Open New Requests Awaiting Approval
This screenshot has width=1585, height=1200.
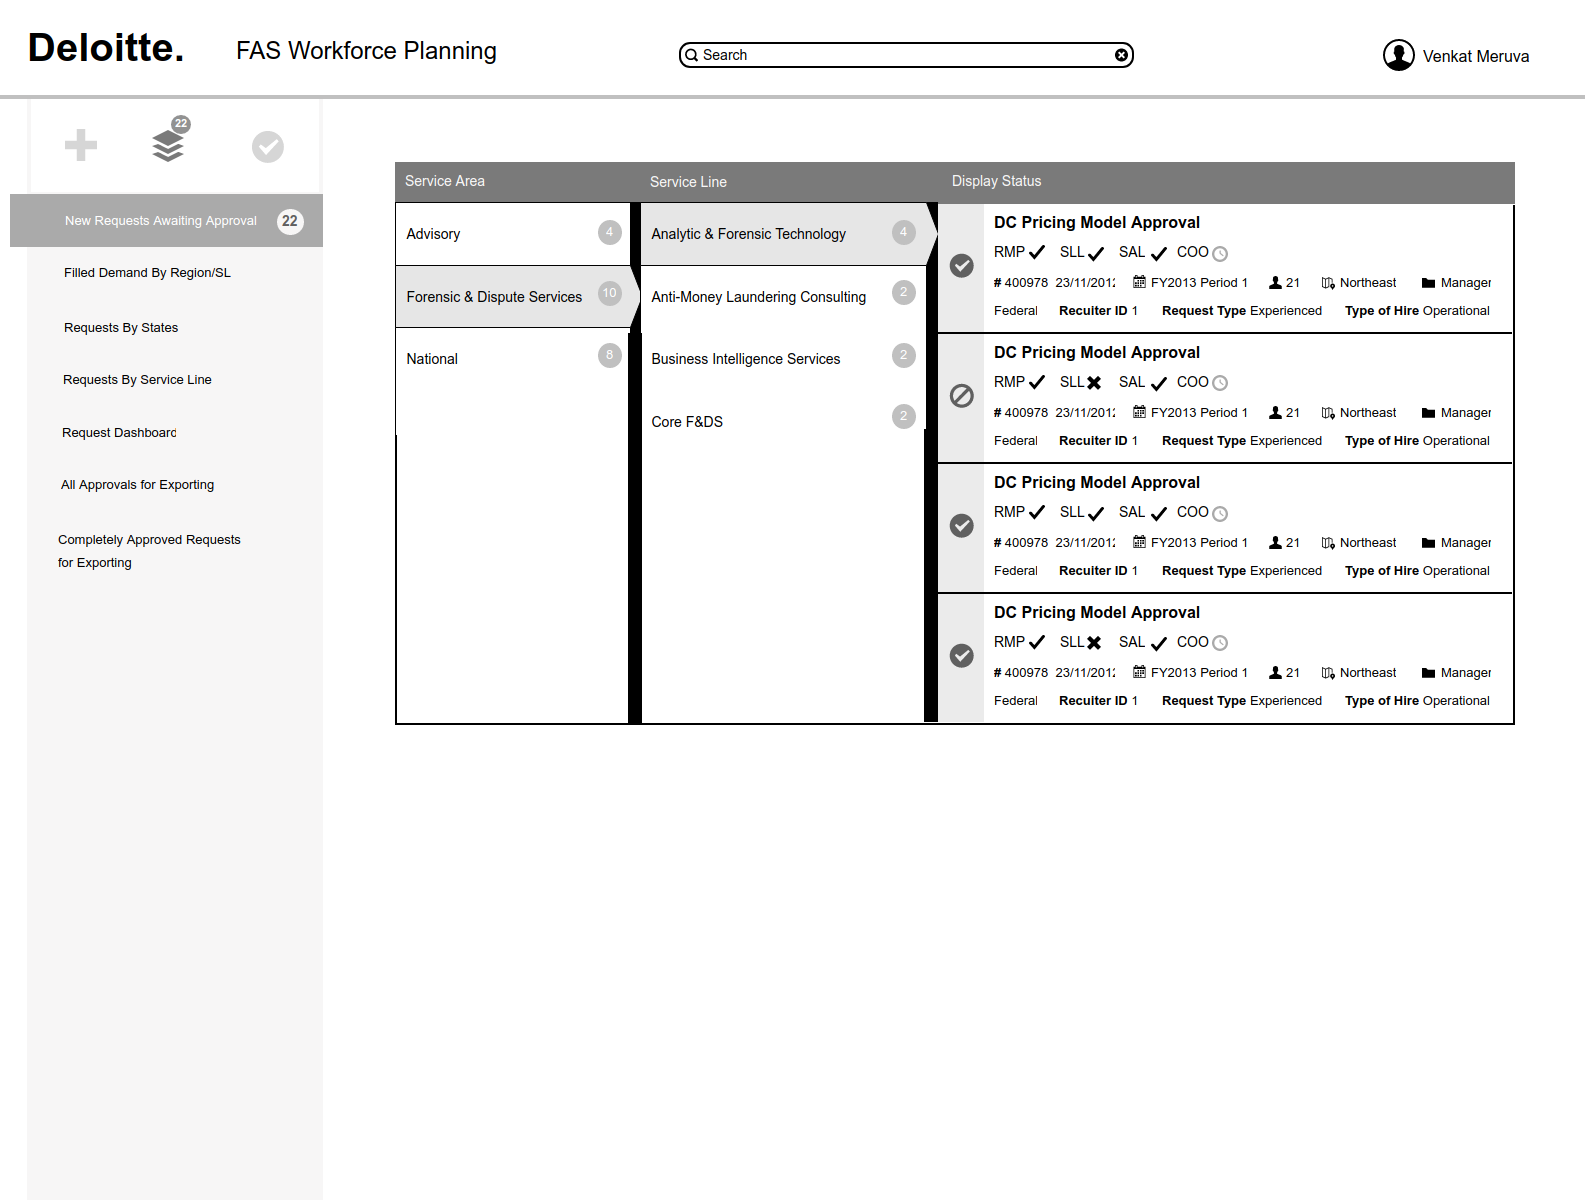pos(166,220)
